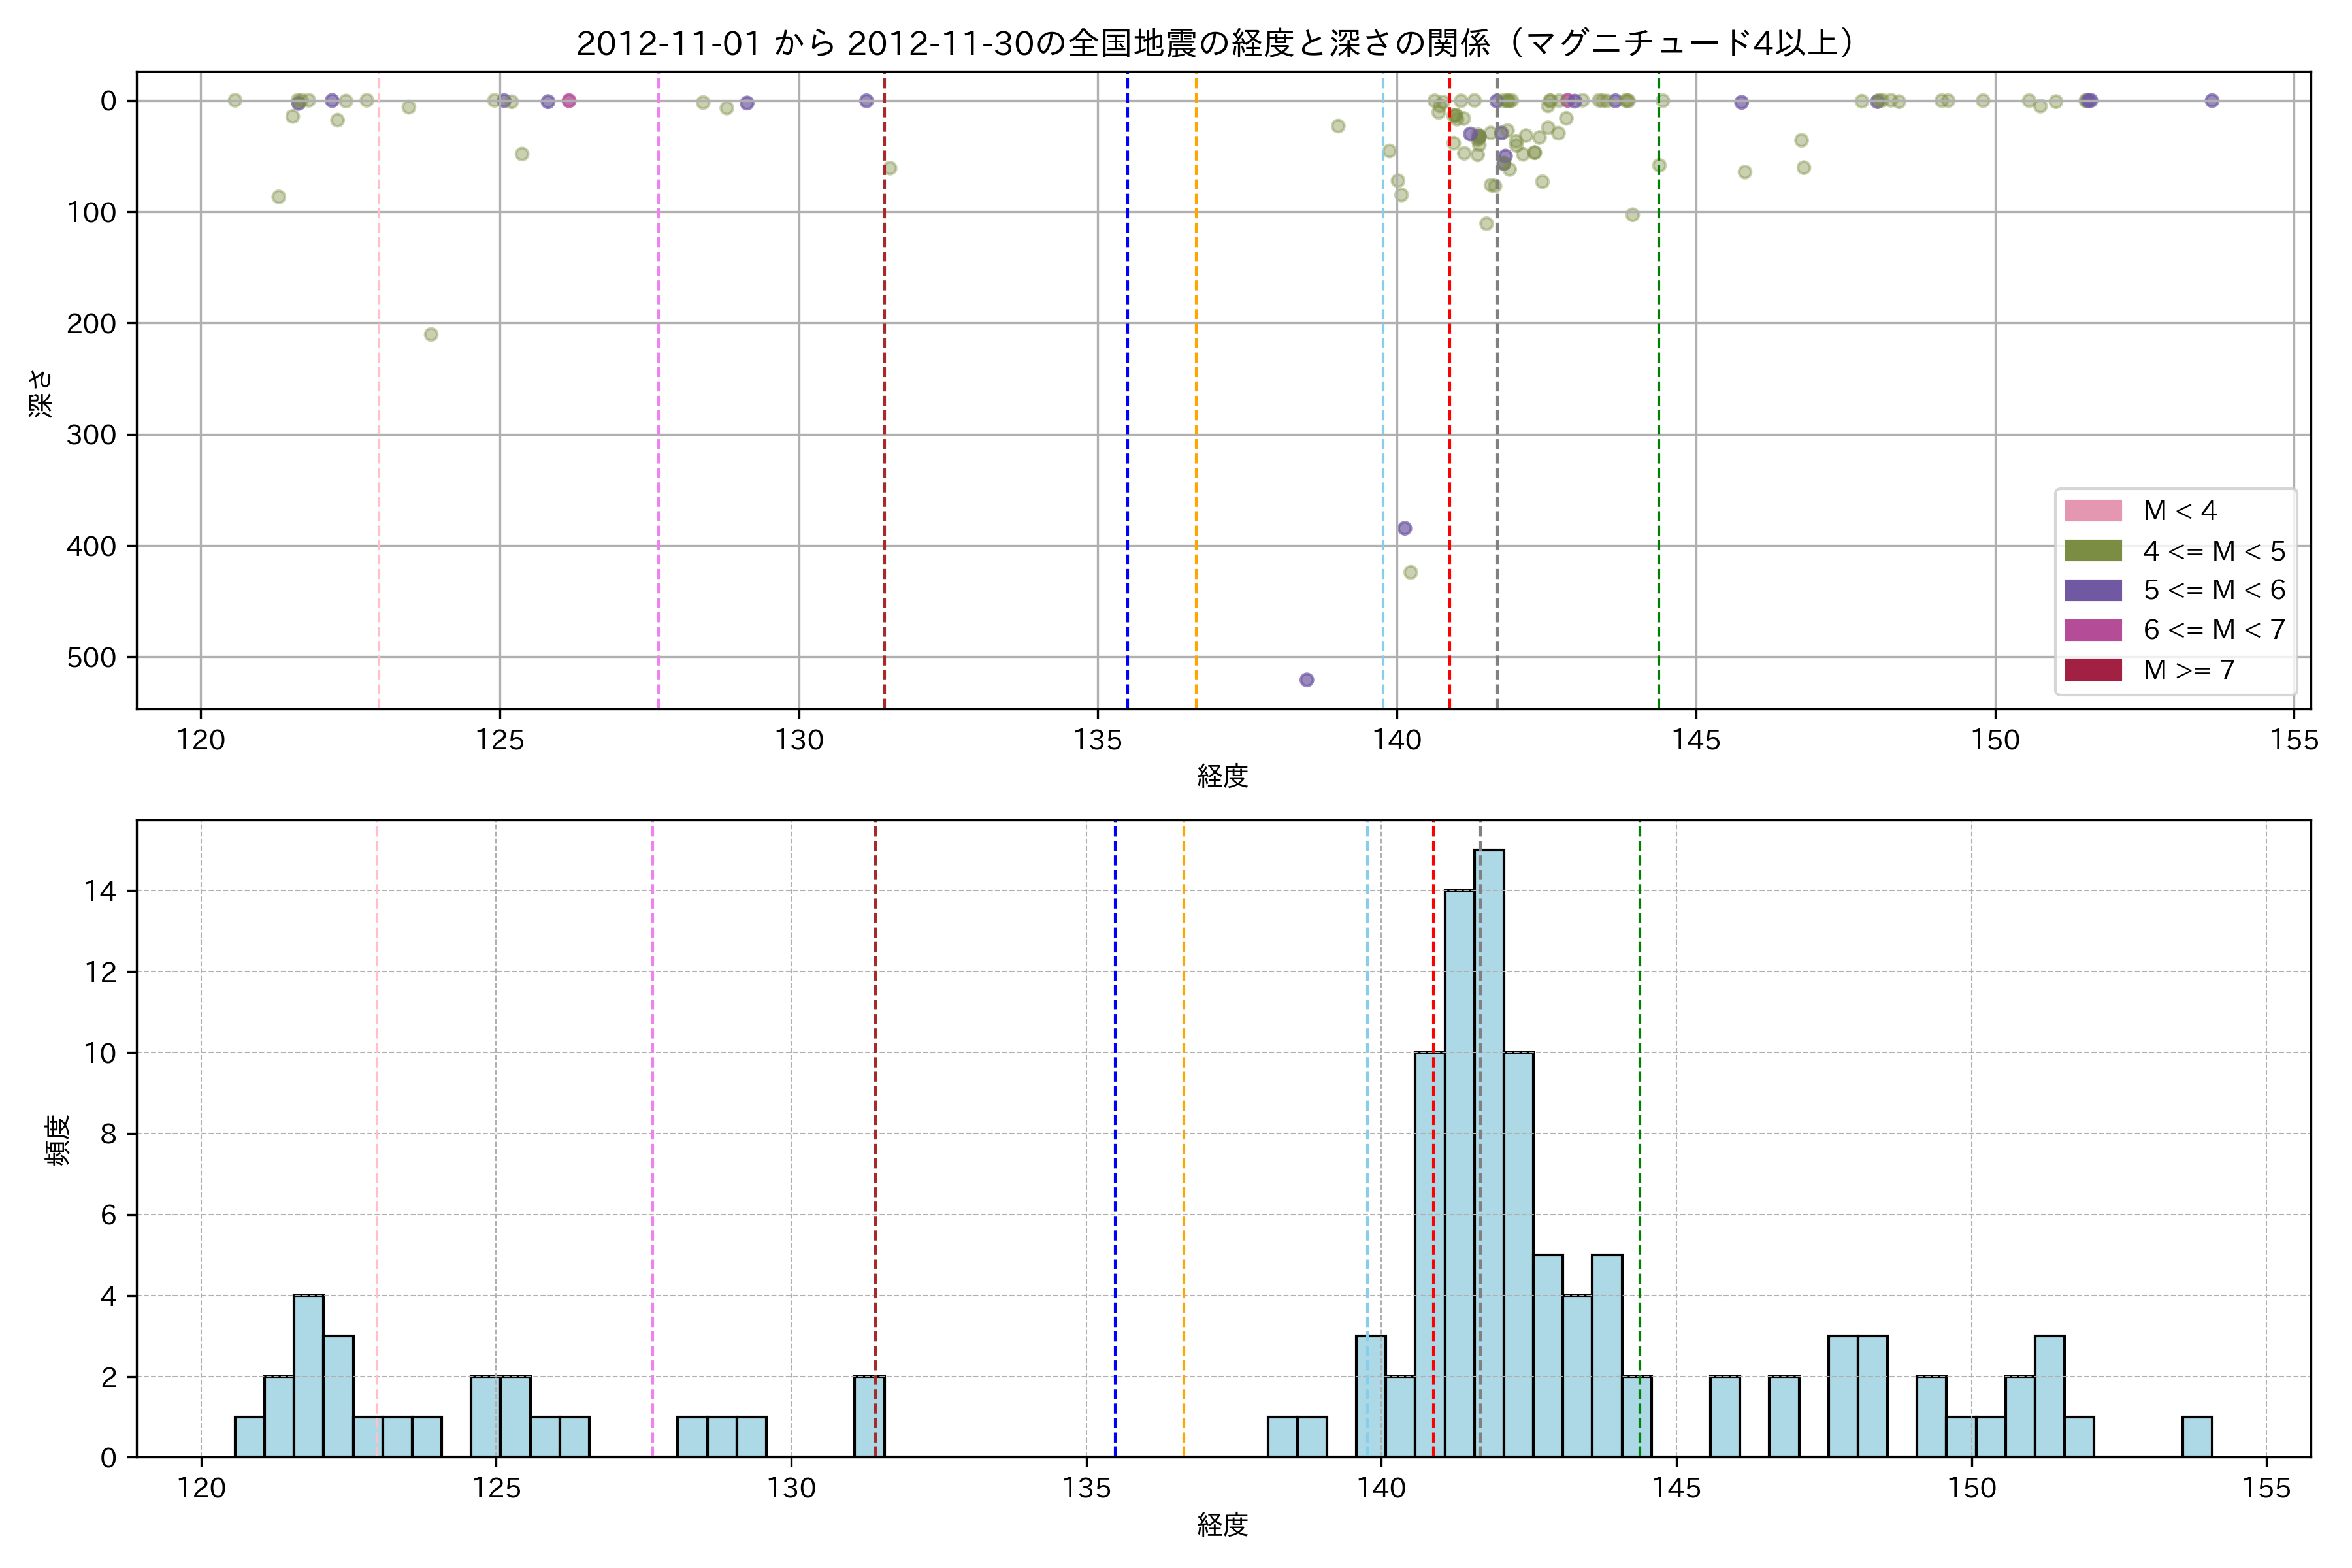Click the green scatter point just below depth 400
This screenshot has width=2352, height=1568.
pos(1410,572)
